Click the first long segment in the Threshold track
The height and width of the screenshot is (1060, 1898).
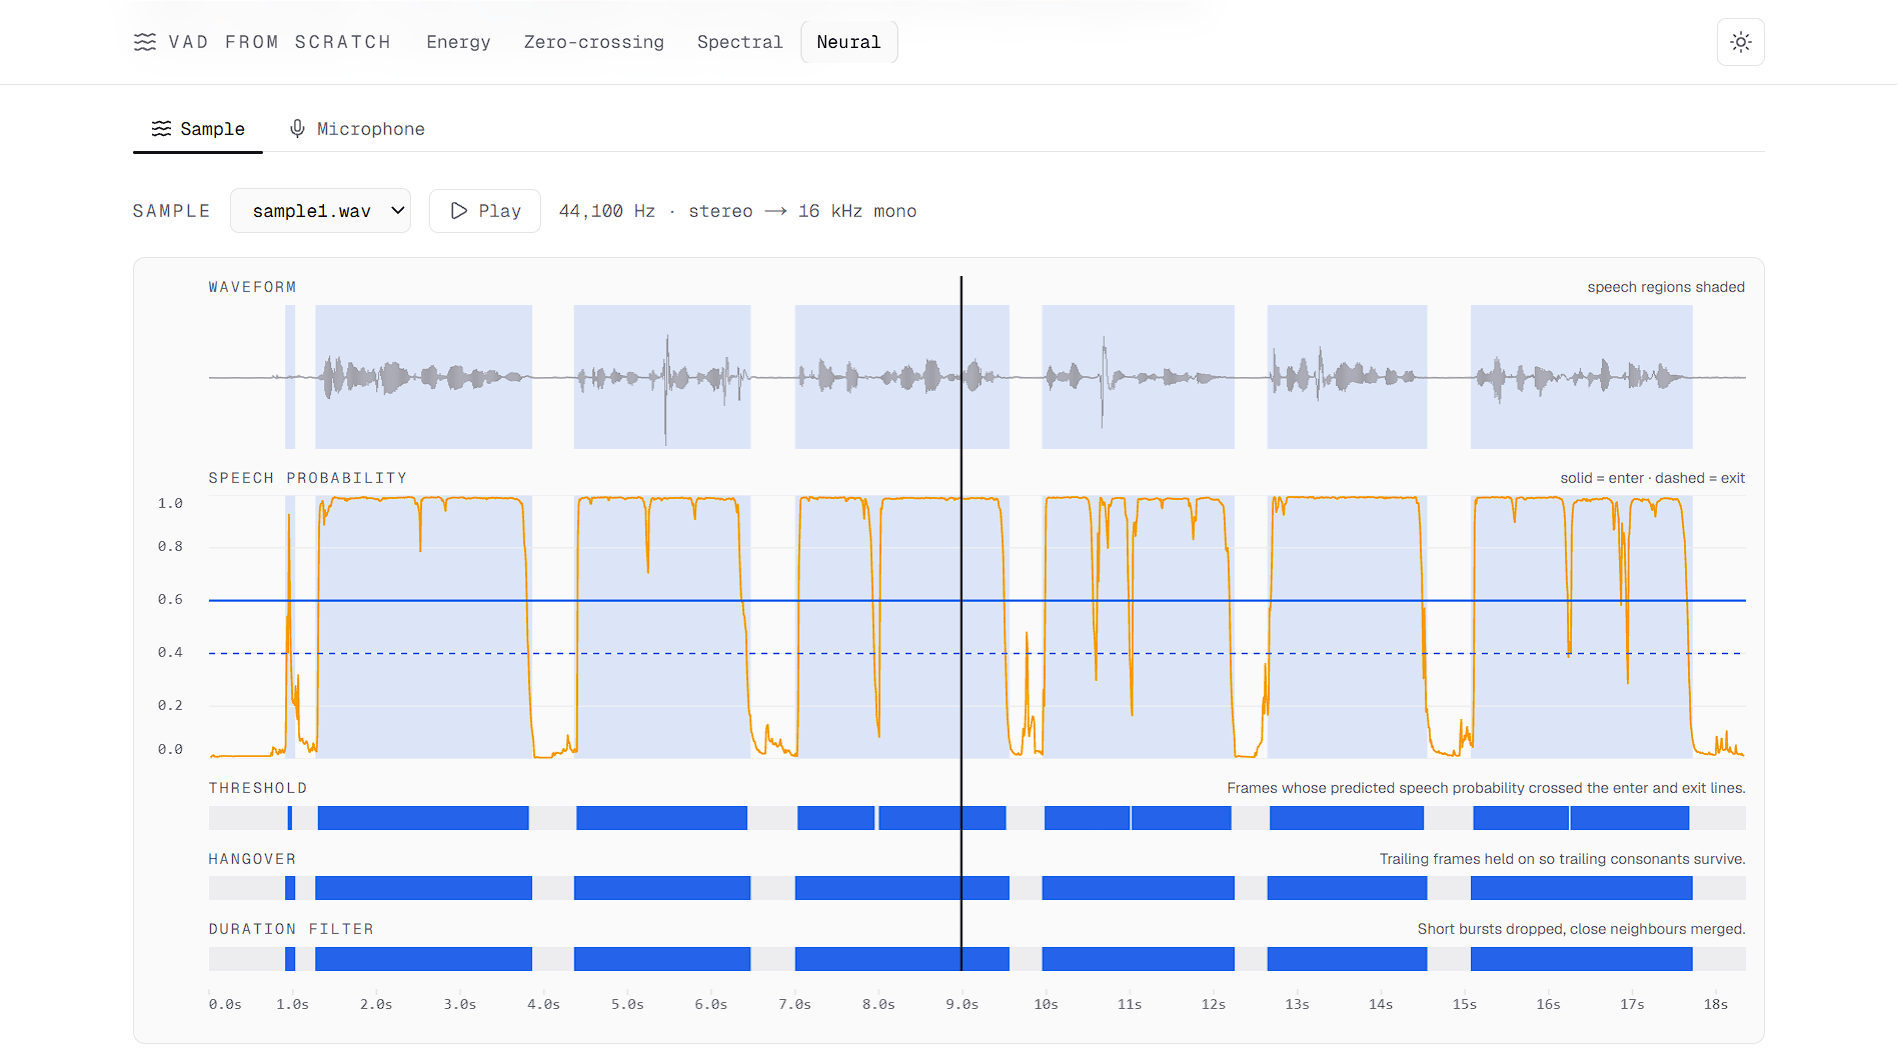[423, 818]
